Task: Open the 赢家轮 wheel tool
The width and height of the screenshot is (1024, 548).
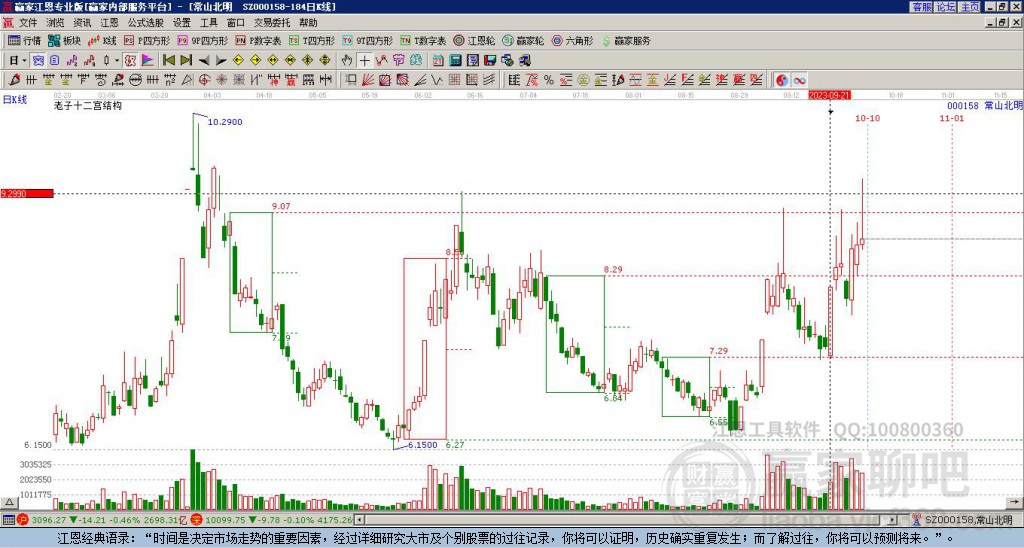Action: (x=523, y=40)
